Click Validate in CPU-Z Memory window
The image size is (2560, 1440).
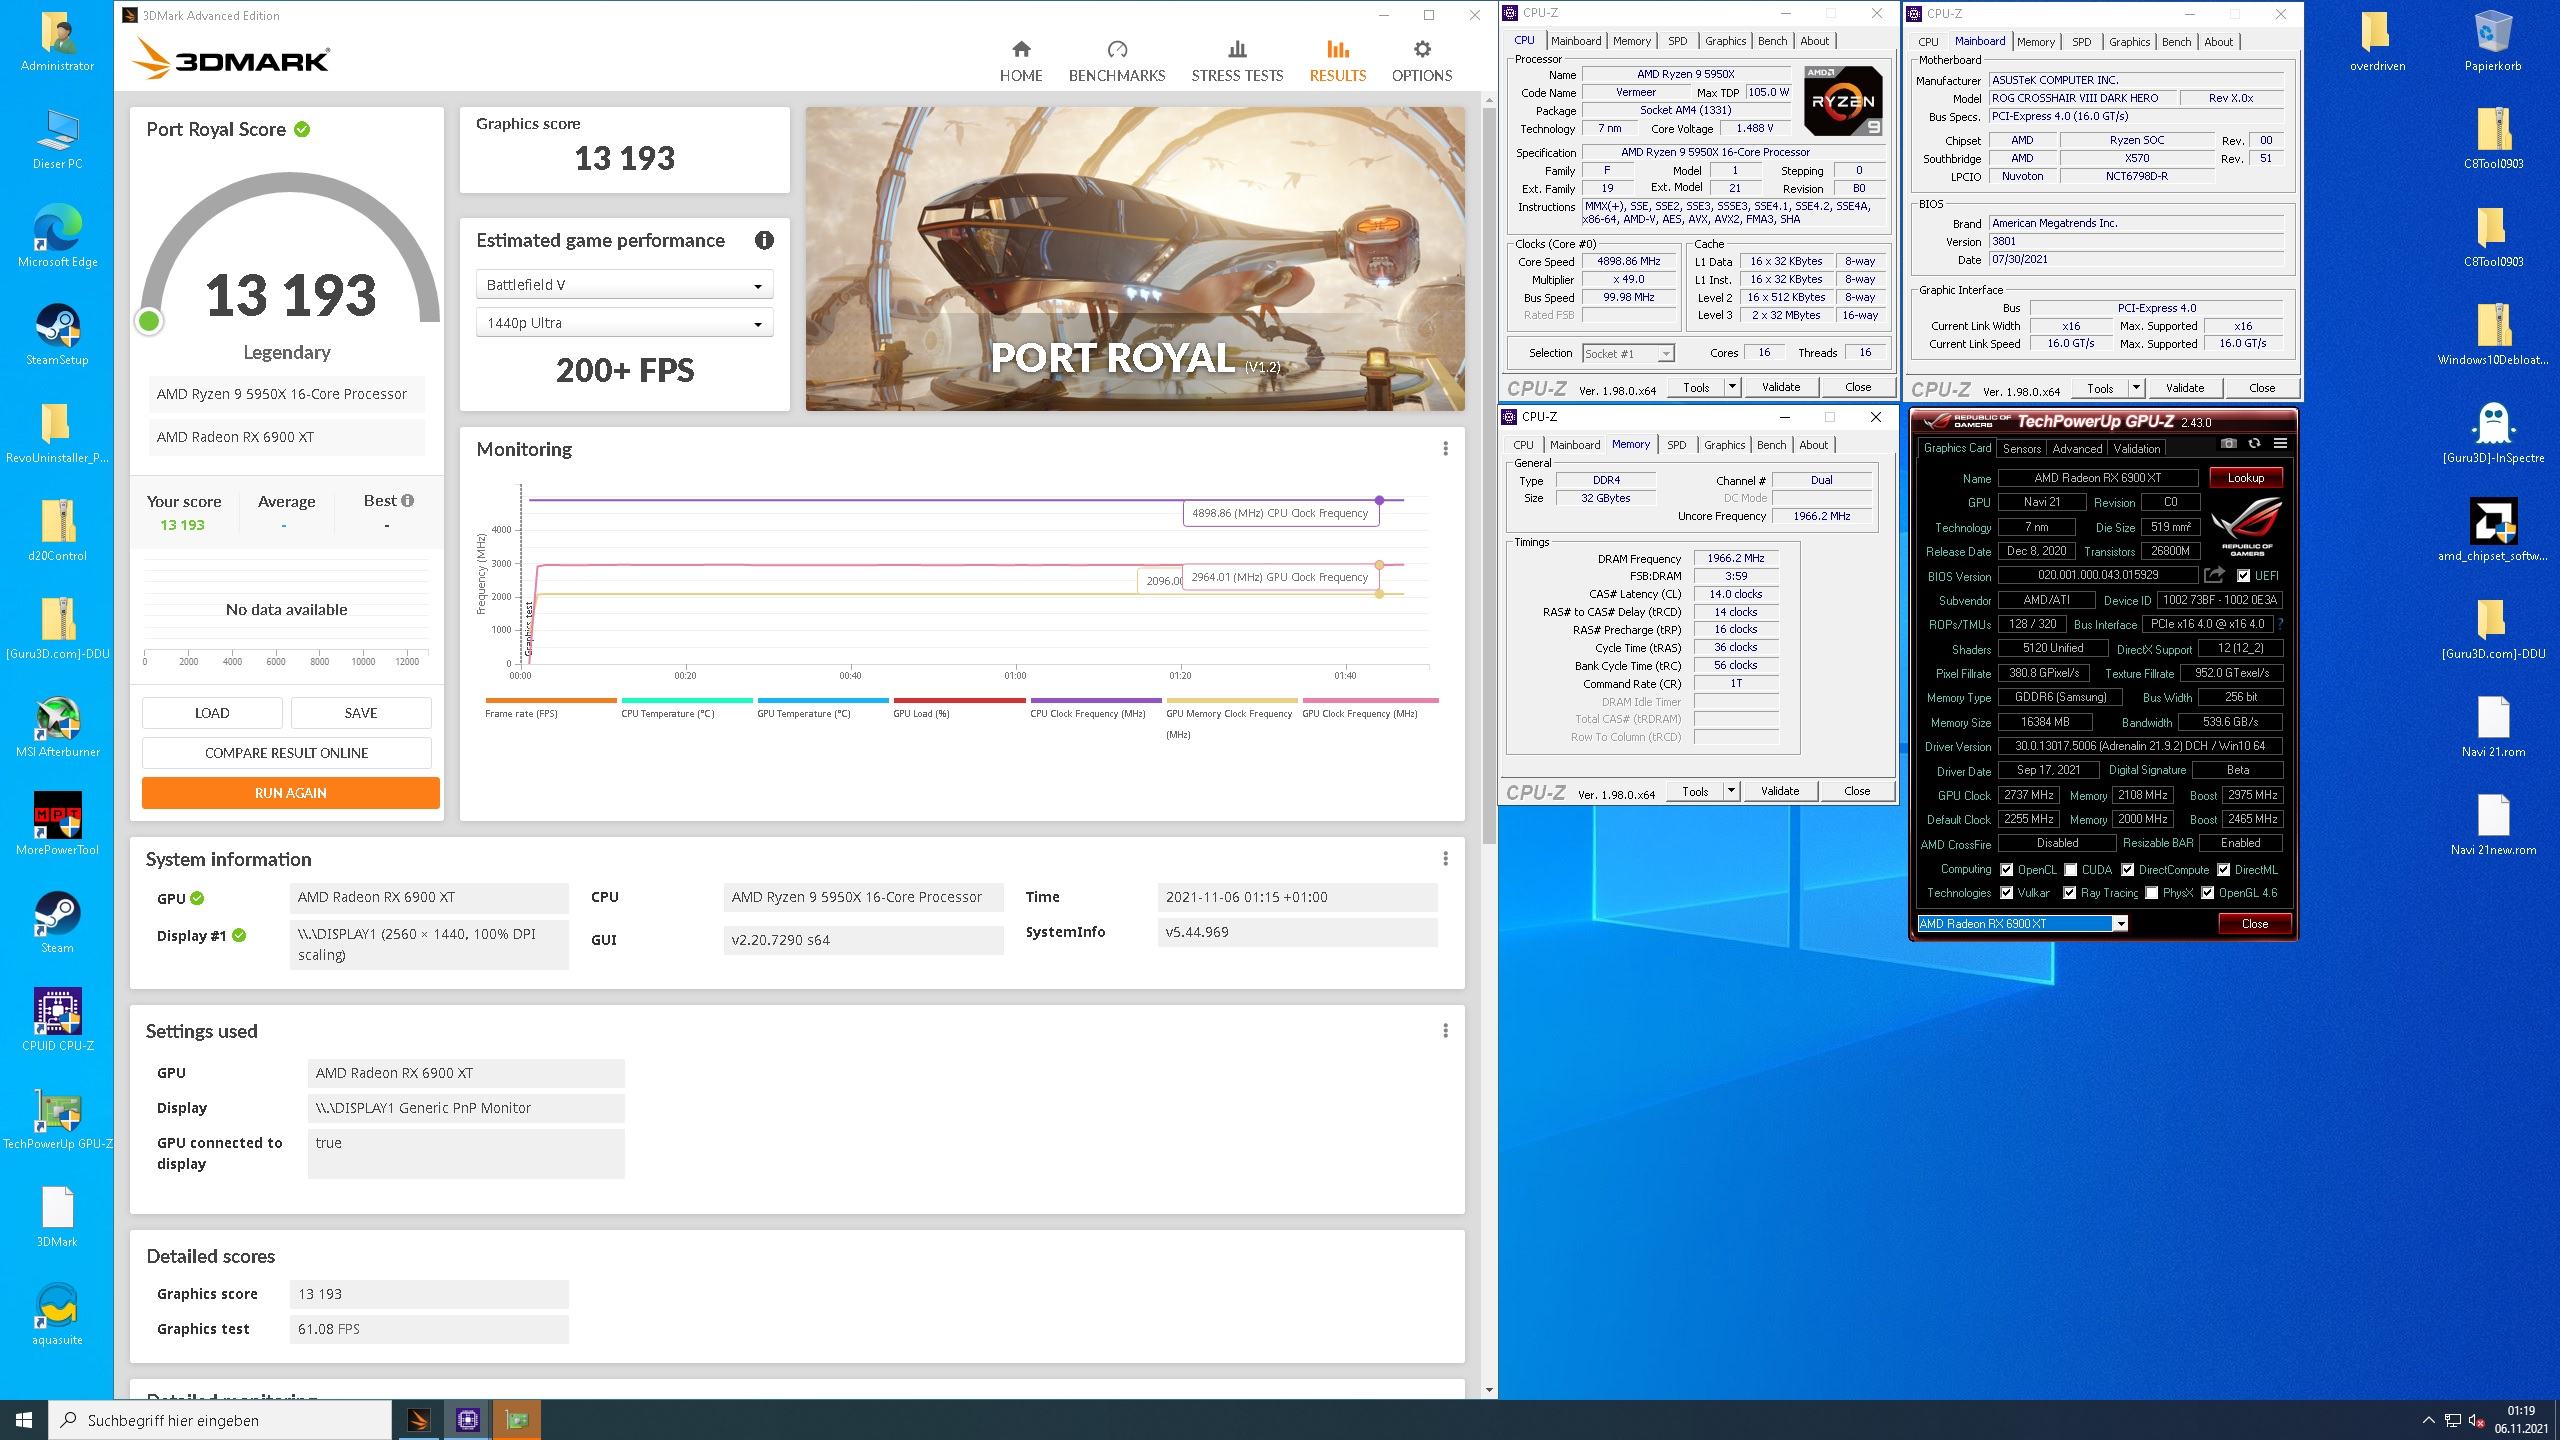point(1780,791)
